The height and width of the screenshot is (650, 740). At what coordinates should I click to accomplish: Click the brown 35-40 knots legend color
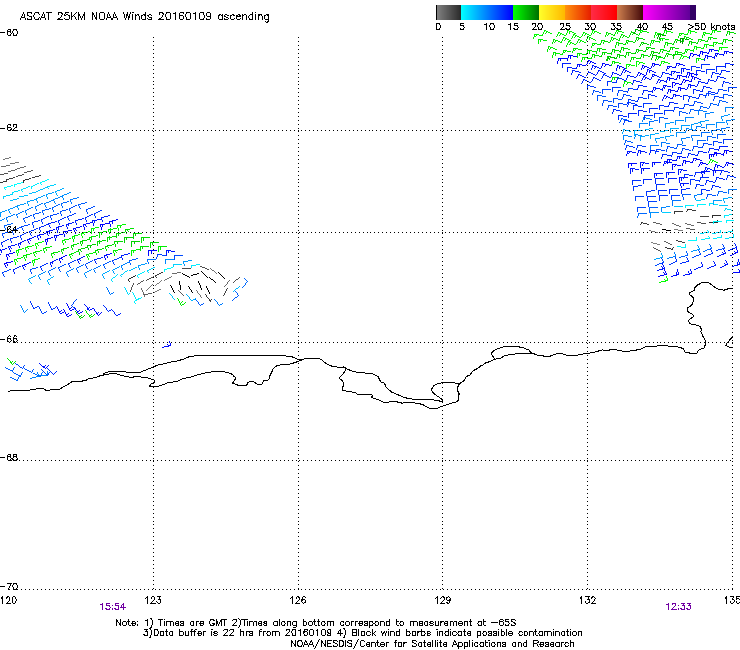pyautogui.click(x=630, y=12)
